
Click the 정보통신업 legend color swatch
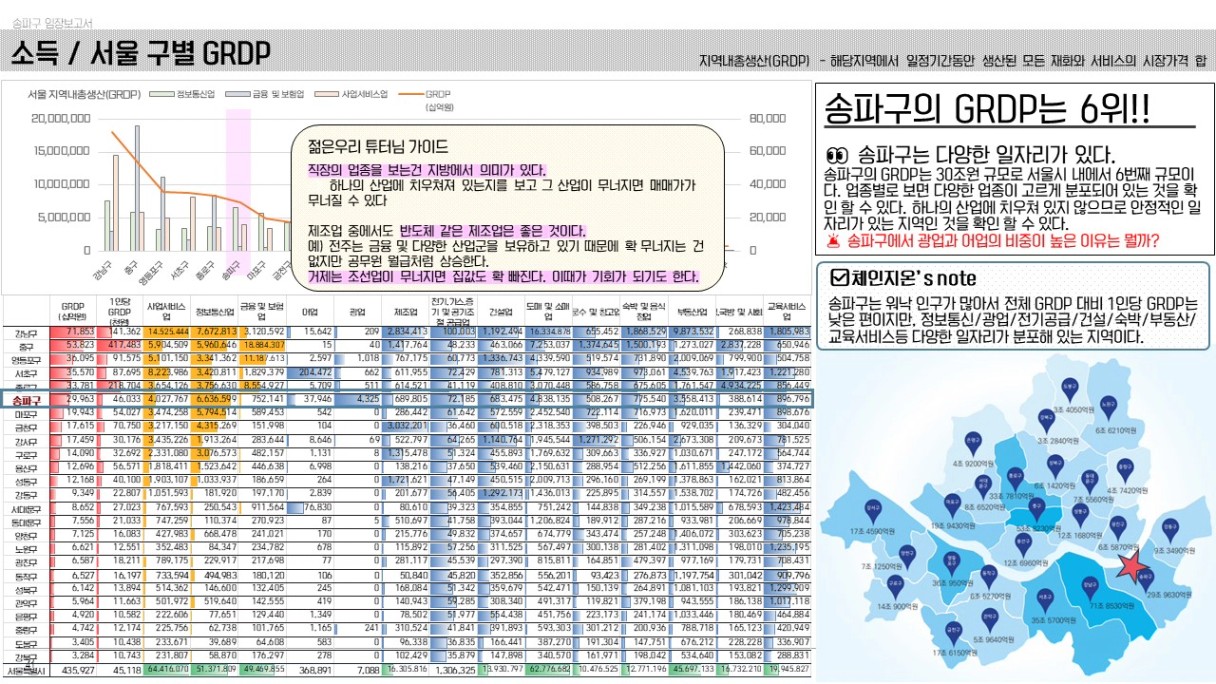(160, 94)
